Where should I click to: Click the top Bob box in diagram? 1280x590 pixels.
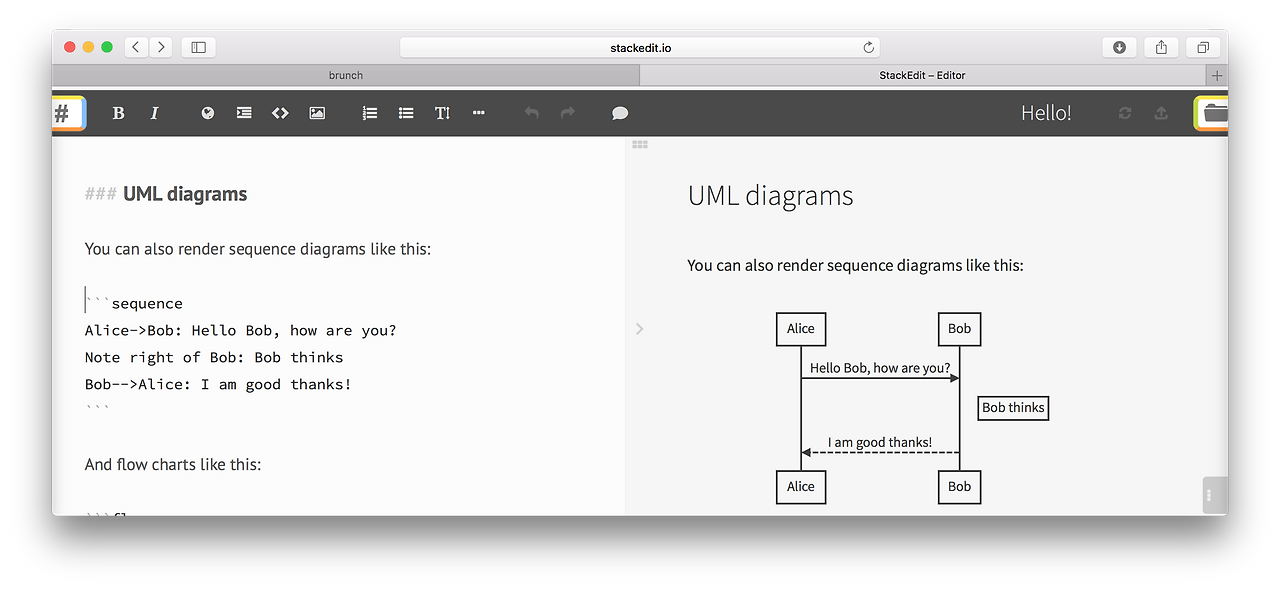959,329
